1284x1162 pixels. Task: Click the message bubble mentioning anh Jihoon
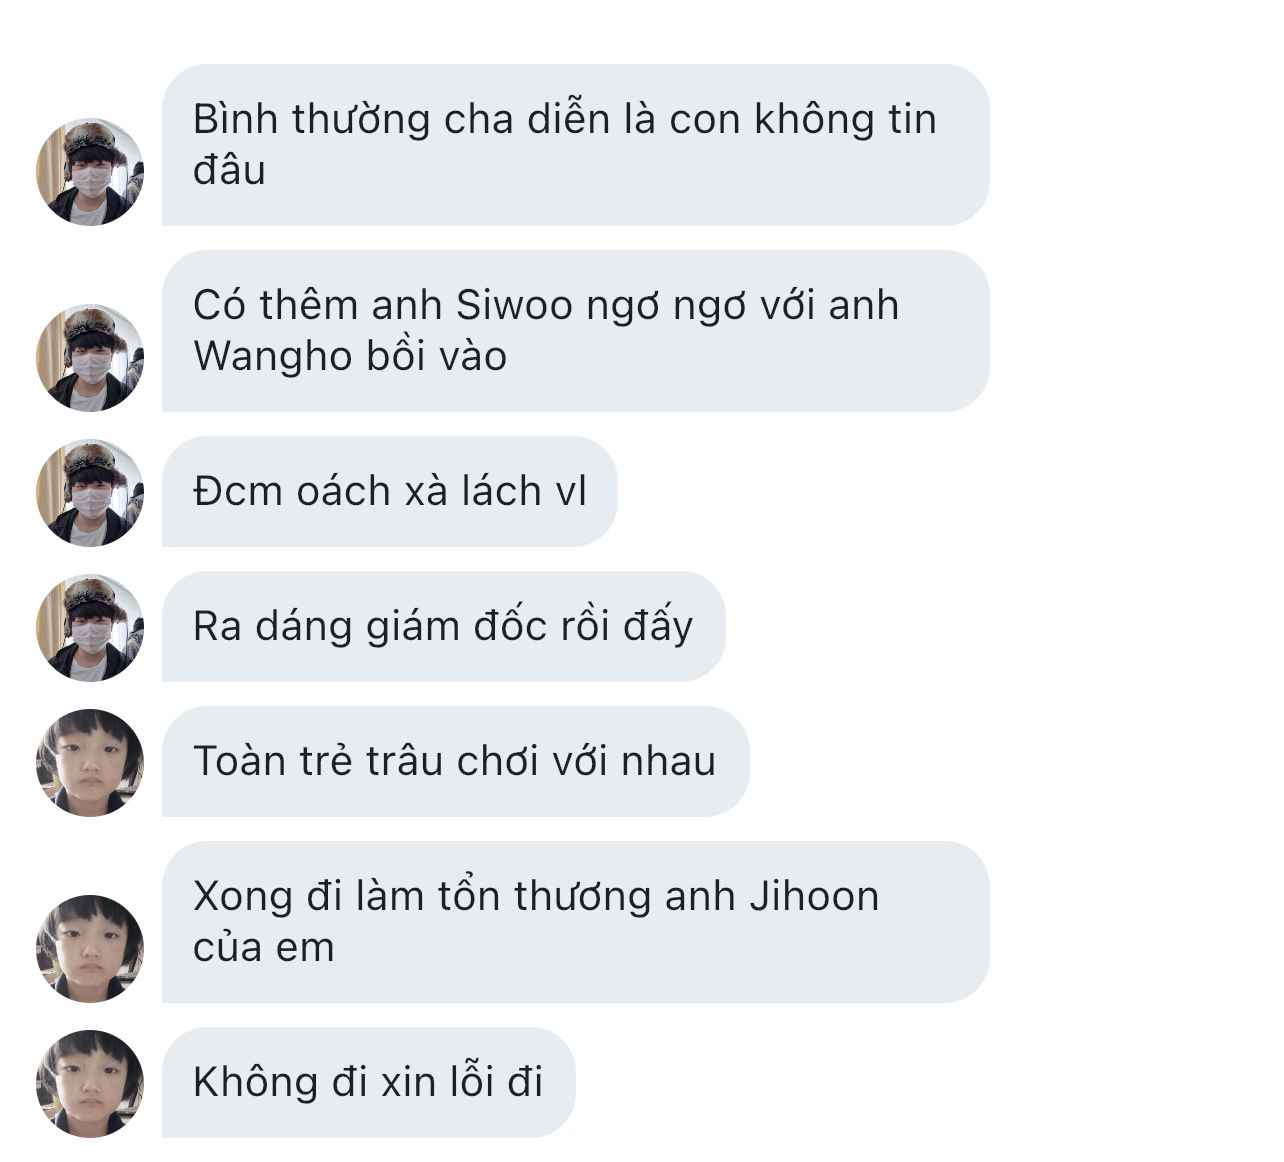(x=576, y=922)
